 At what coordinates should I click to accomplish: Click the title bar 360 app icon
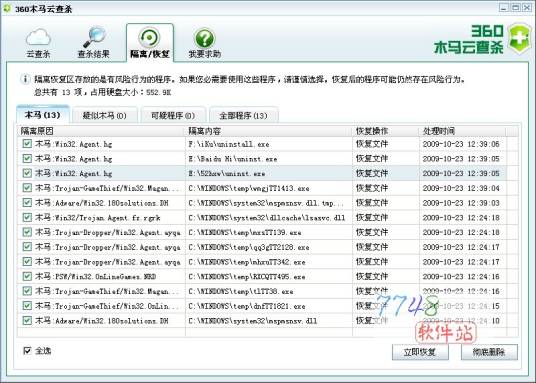click(6, 8)
